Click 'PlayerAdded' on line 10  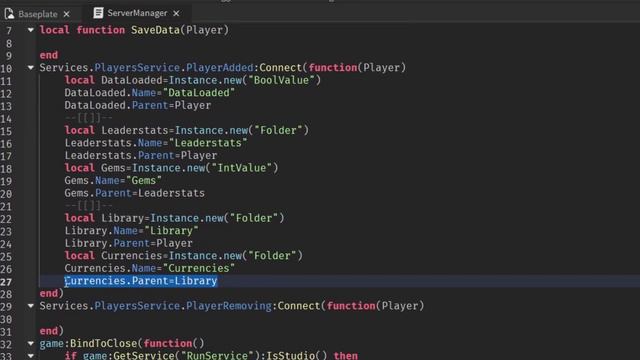220,67
